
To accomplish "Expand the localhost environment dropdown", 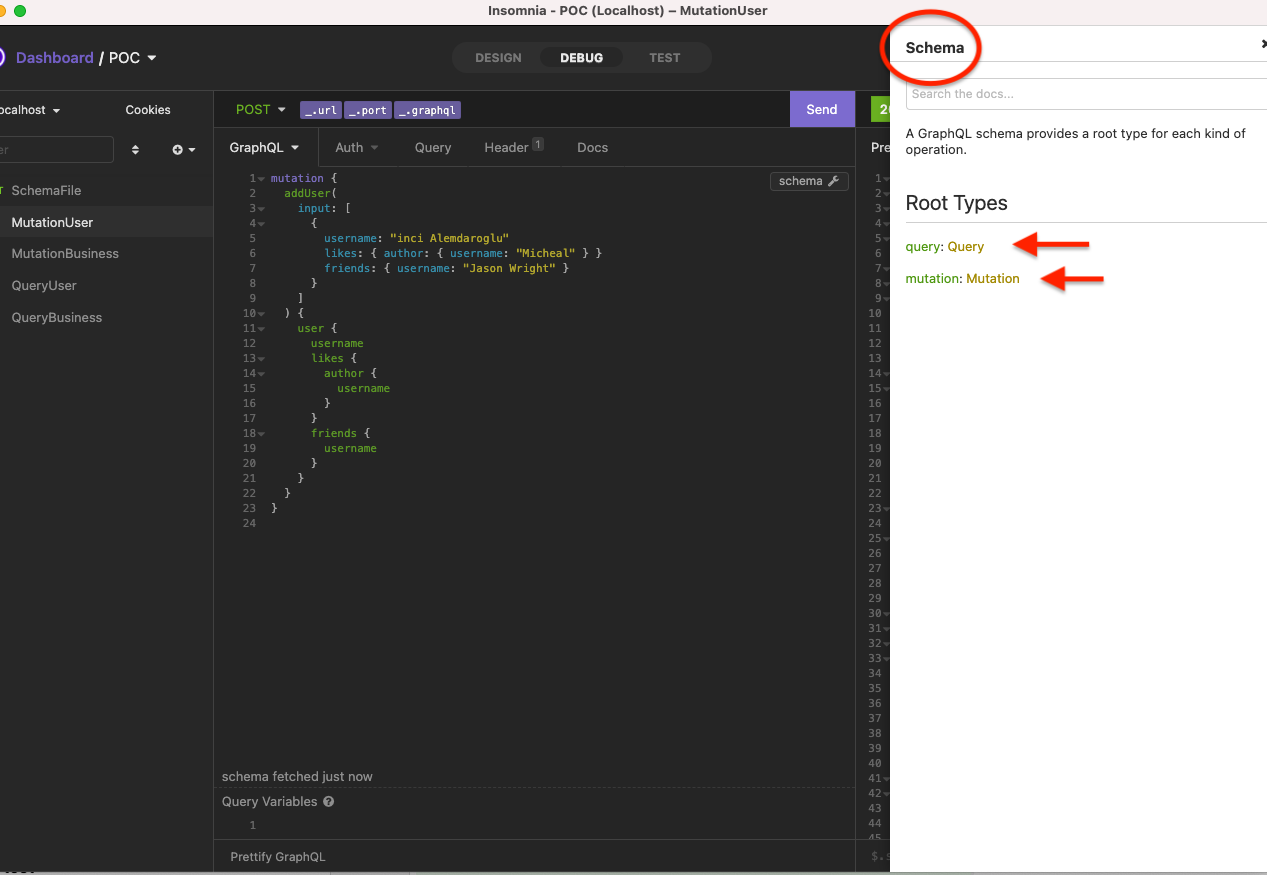I will click(x=30, y=109).
